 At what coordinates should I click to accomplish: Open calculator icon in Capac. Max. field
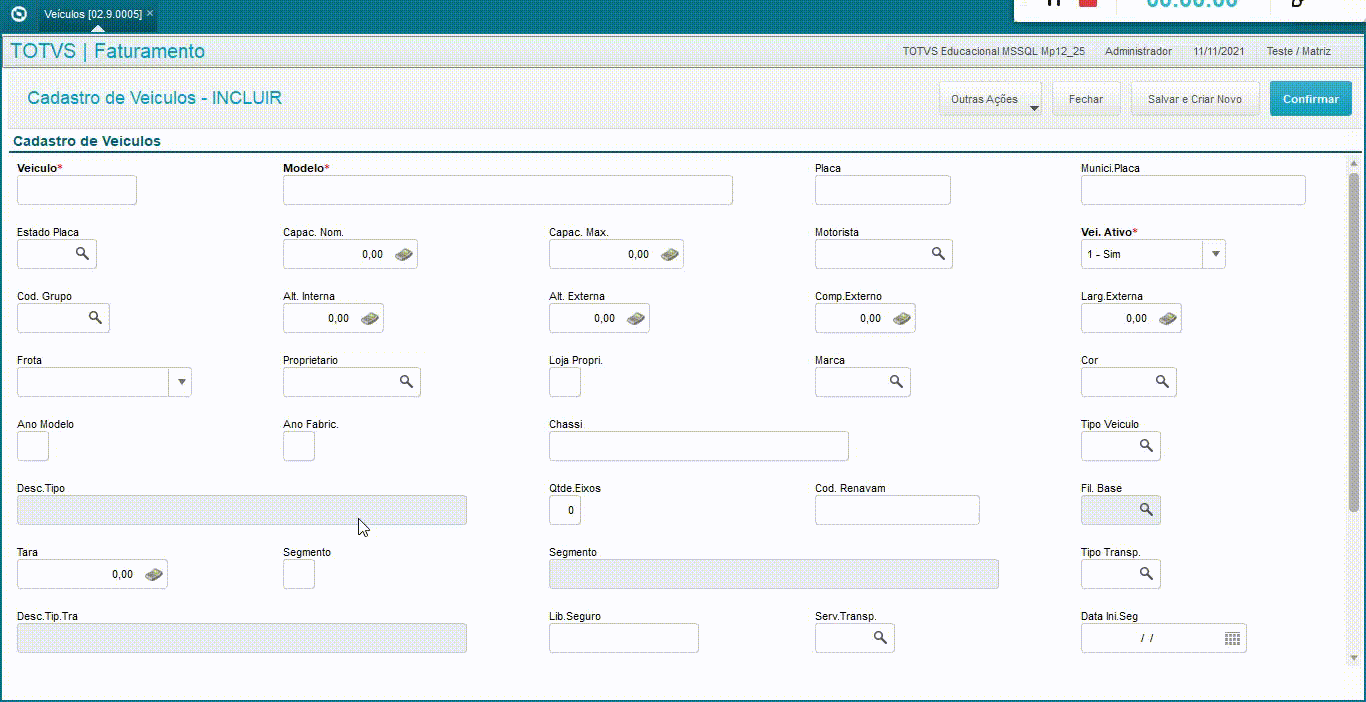(x=670, y=255)
